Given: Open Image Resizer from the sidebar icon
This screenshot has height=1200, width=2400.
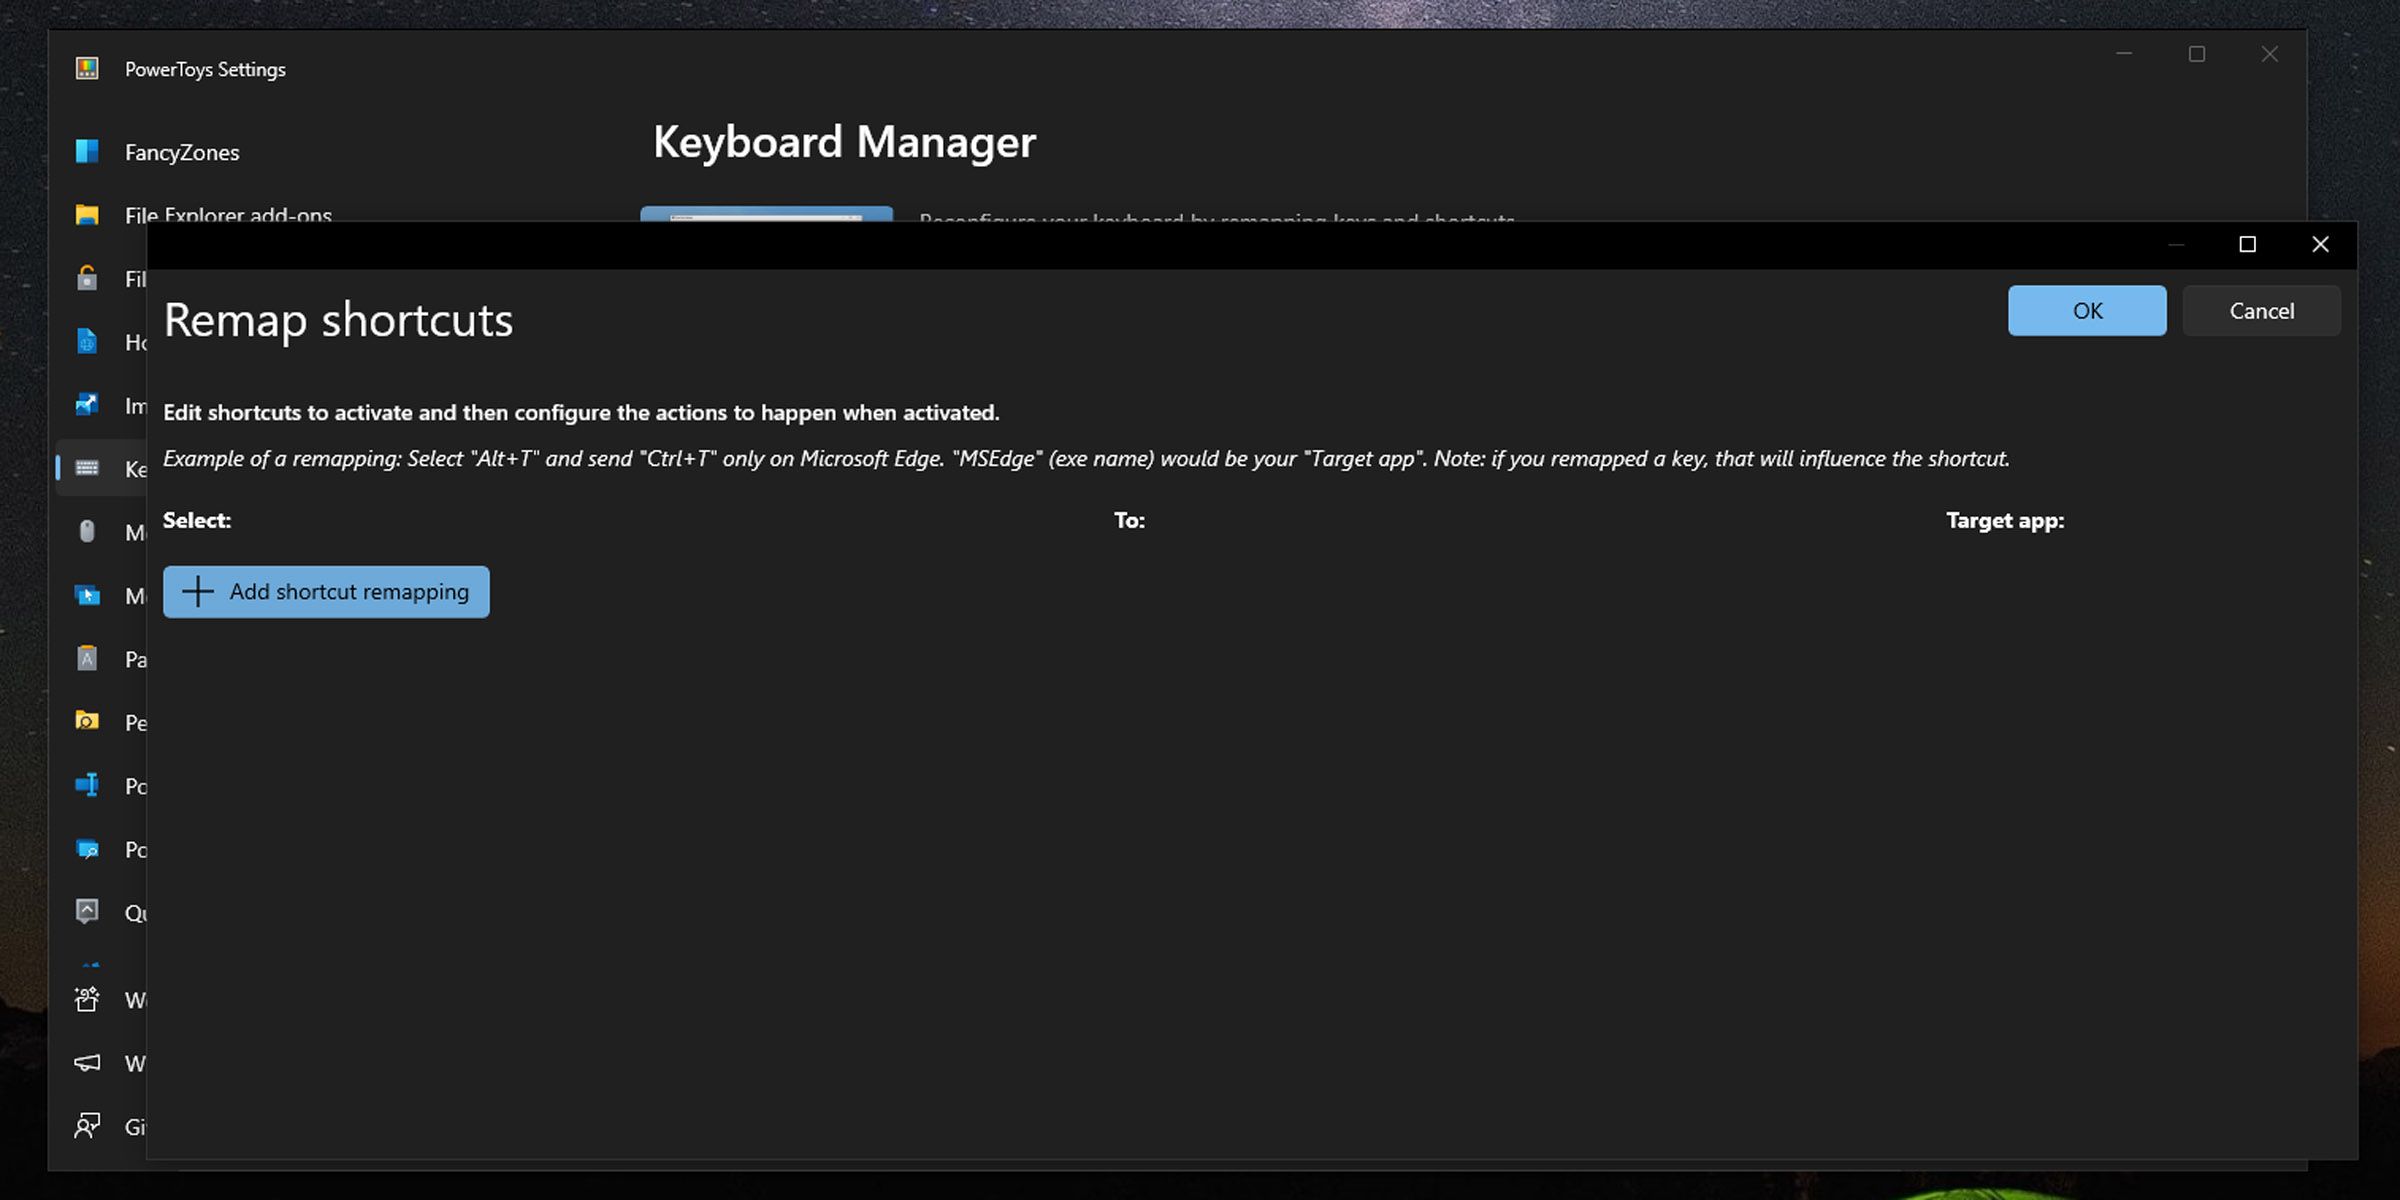Looking at the screenshot, I should tap(87, 405).
